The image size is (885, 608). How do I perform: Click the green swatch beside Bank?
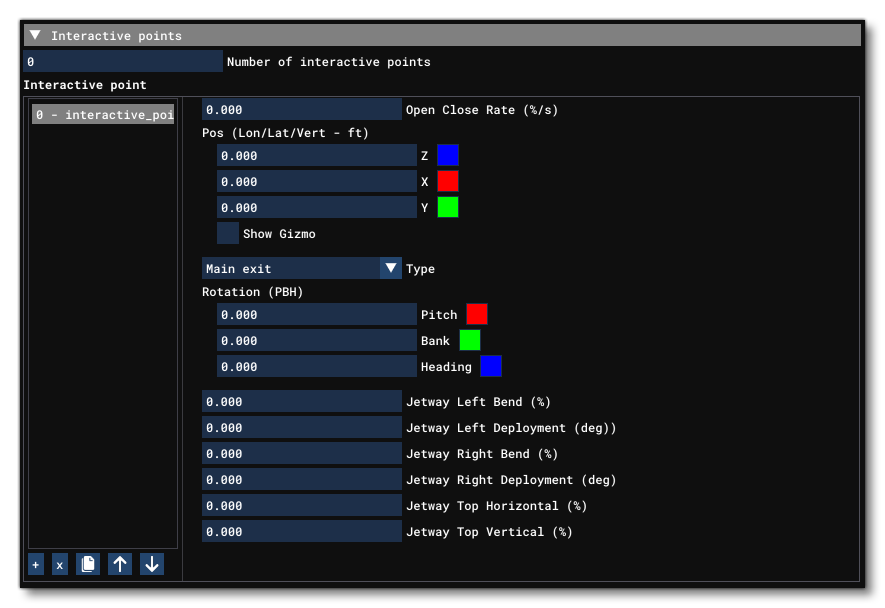[470, 340]
